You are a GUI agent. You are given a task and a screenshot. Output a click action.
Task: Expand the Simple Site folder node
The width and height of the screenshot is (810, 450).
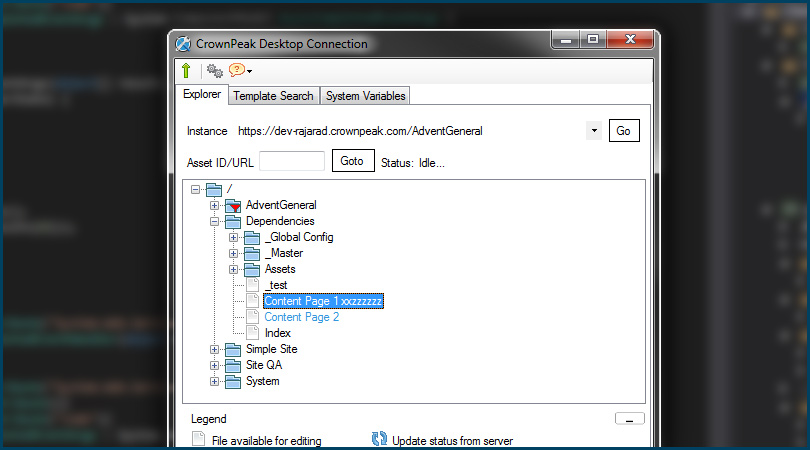pyautogui.click(x=214, y=350)
